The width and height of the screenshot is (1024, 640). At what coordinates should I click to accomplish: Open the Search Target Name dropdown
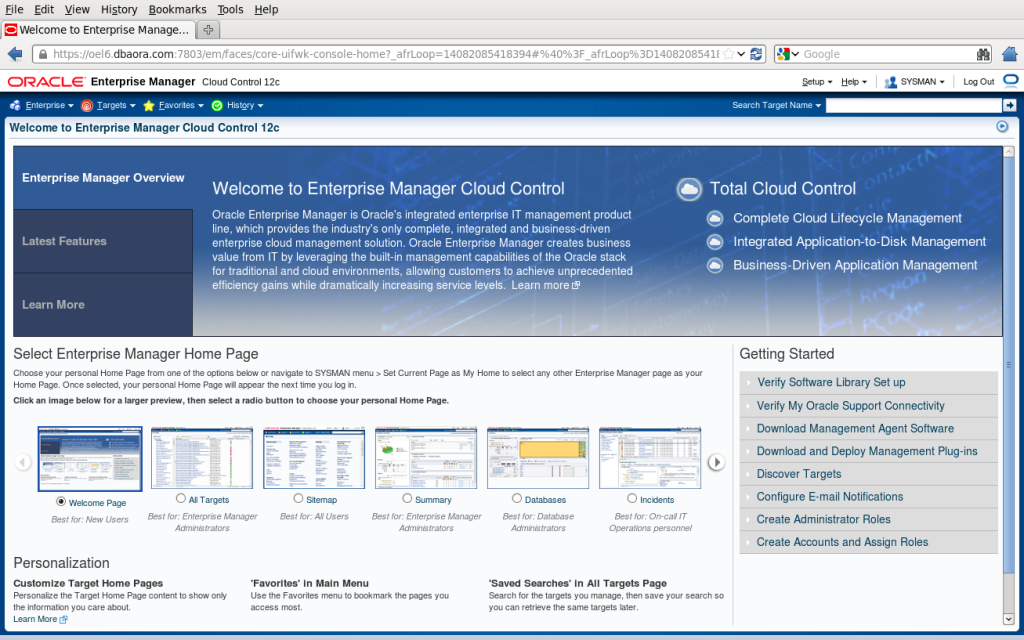click(x=776, y=105)
